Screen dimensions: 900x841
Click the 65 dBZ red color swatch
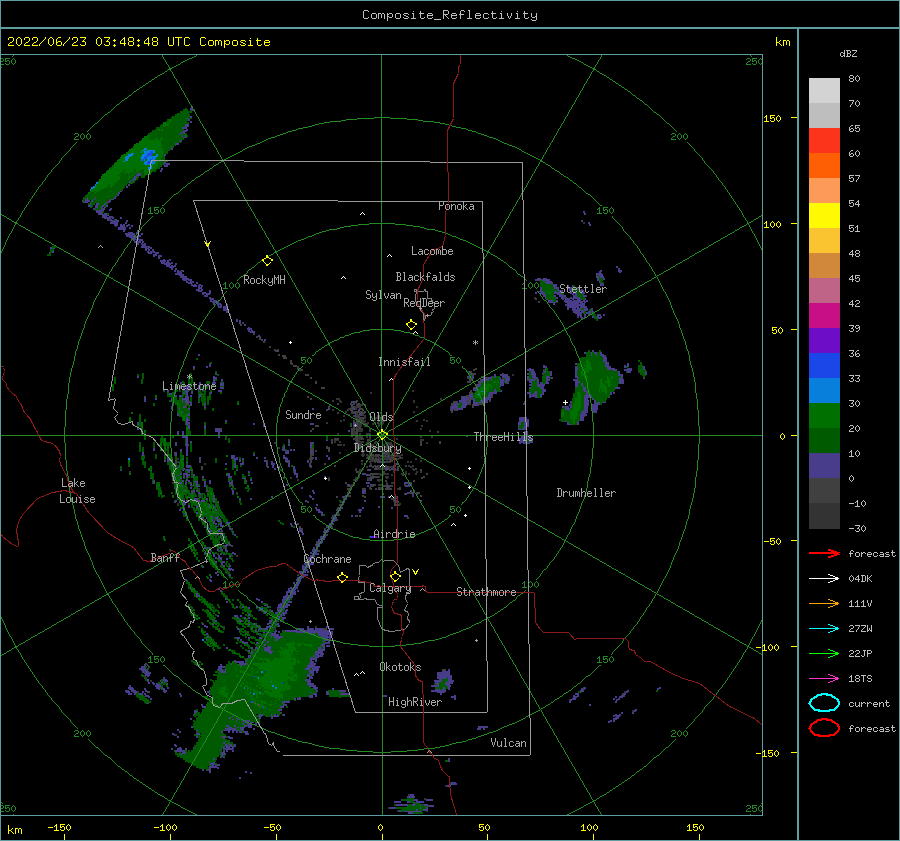coord(824,140)
